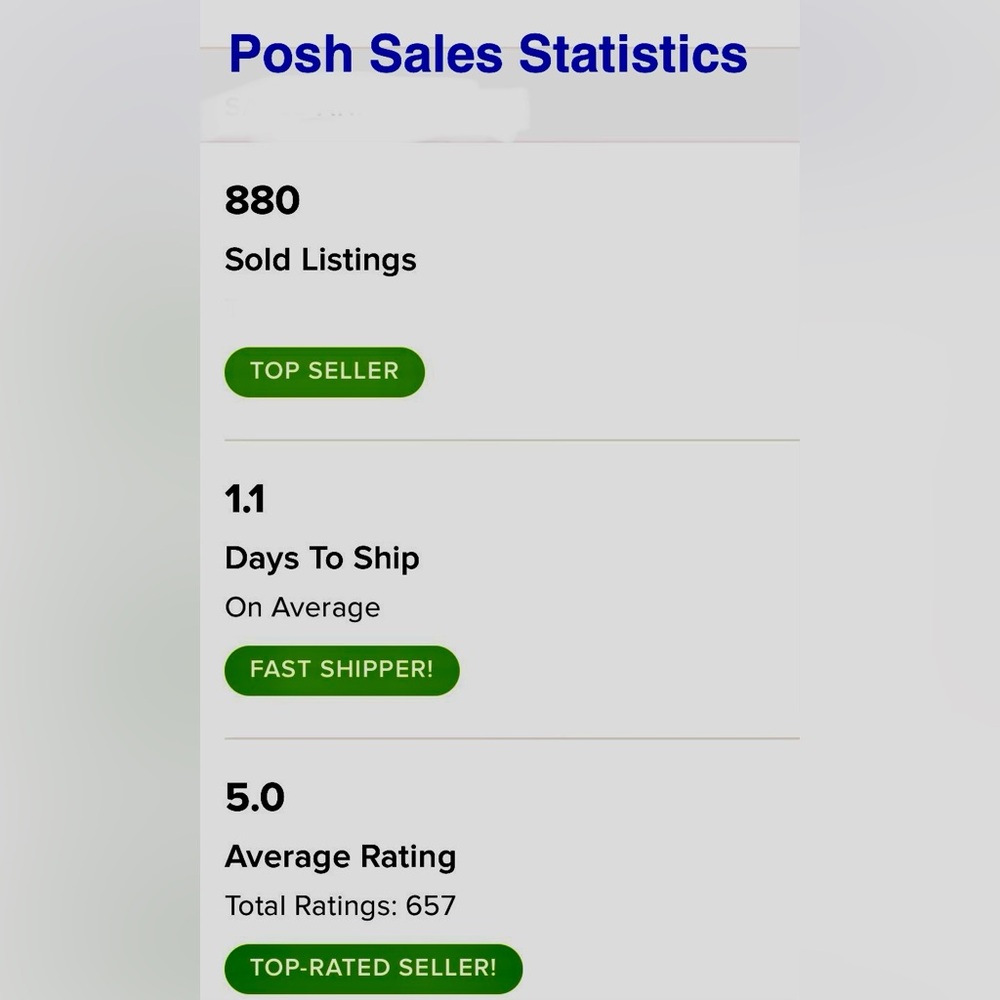Toggle the TOP-RATED SELLER! achievement on
The image size is (1000, 1000).
[372, 968]
